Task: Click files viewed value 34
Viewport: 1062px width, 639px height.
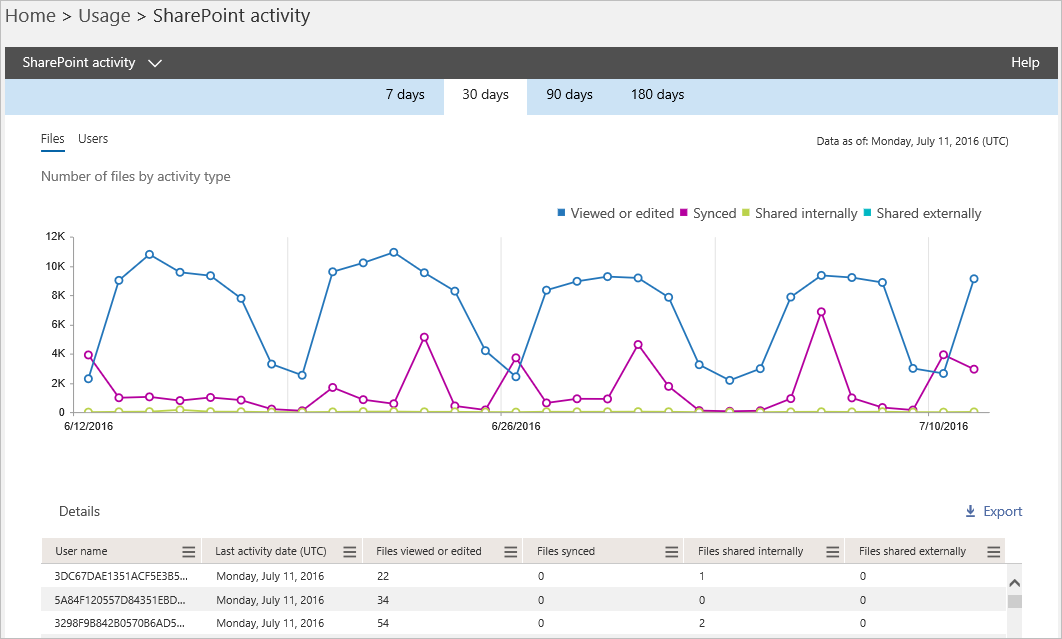Action: point(383,600)
